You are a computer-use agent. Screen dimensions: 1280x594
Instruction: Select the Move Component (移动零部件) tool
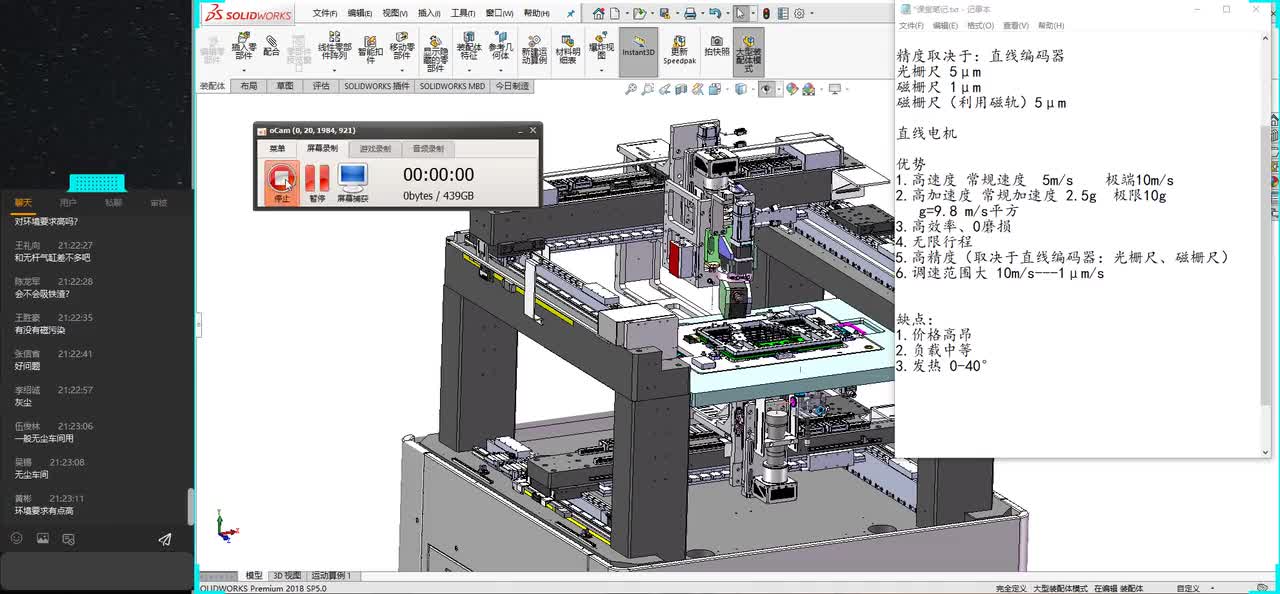pos(401,47)
